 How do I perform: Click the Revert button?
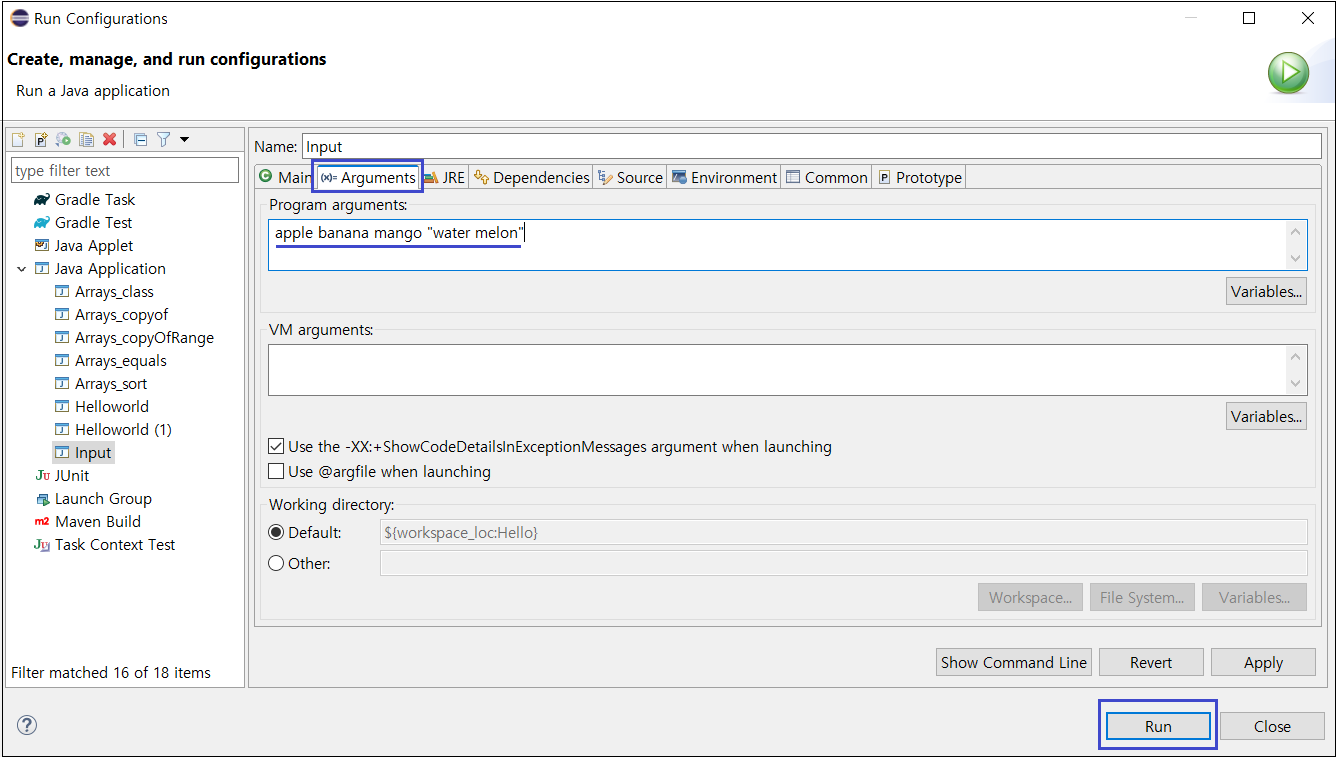click(1151, 662)
